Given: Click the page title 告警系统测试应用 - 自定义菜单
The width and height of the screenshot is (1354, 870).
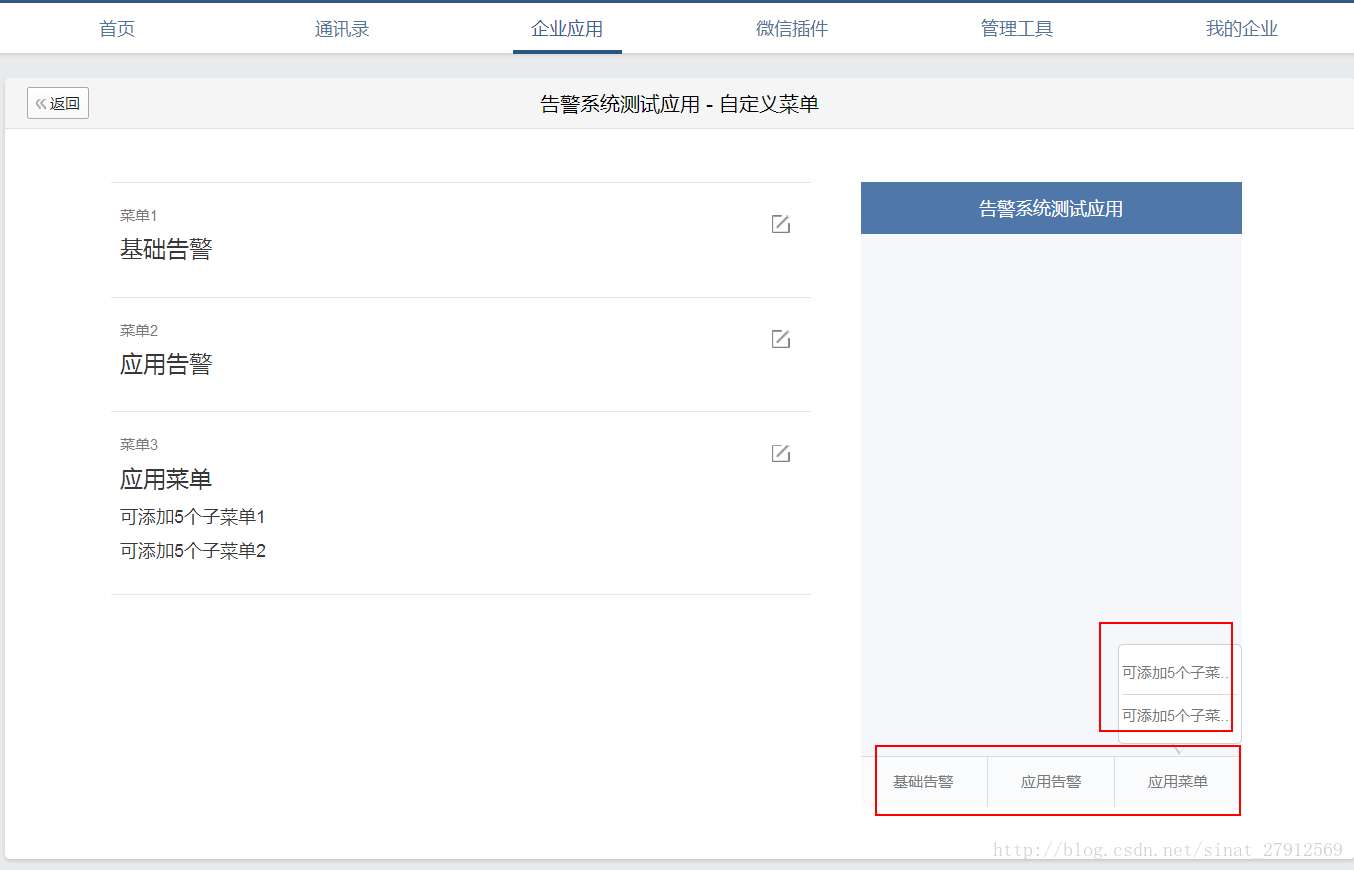Looking at the screenshot, I should tap(680, 104).
